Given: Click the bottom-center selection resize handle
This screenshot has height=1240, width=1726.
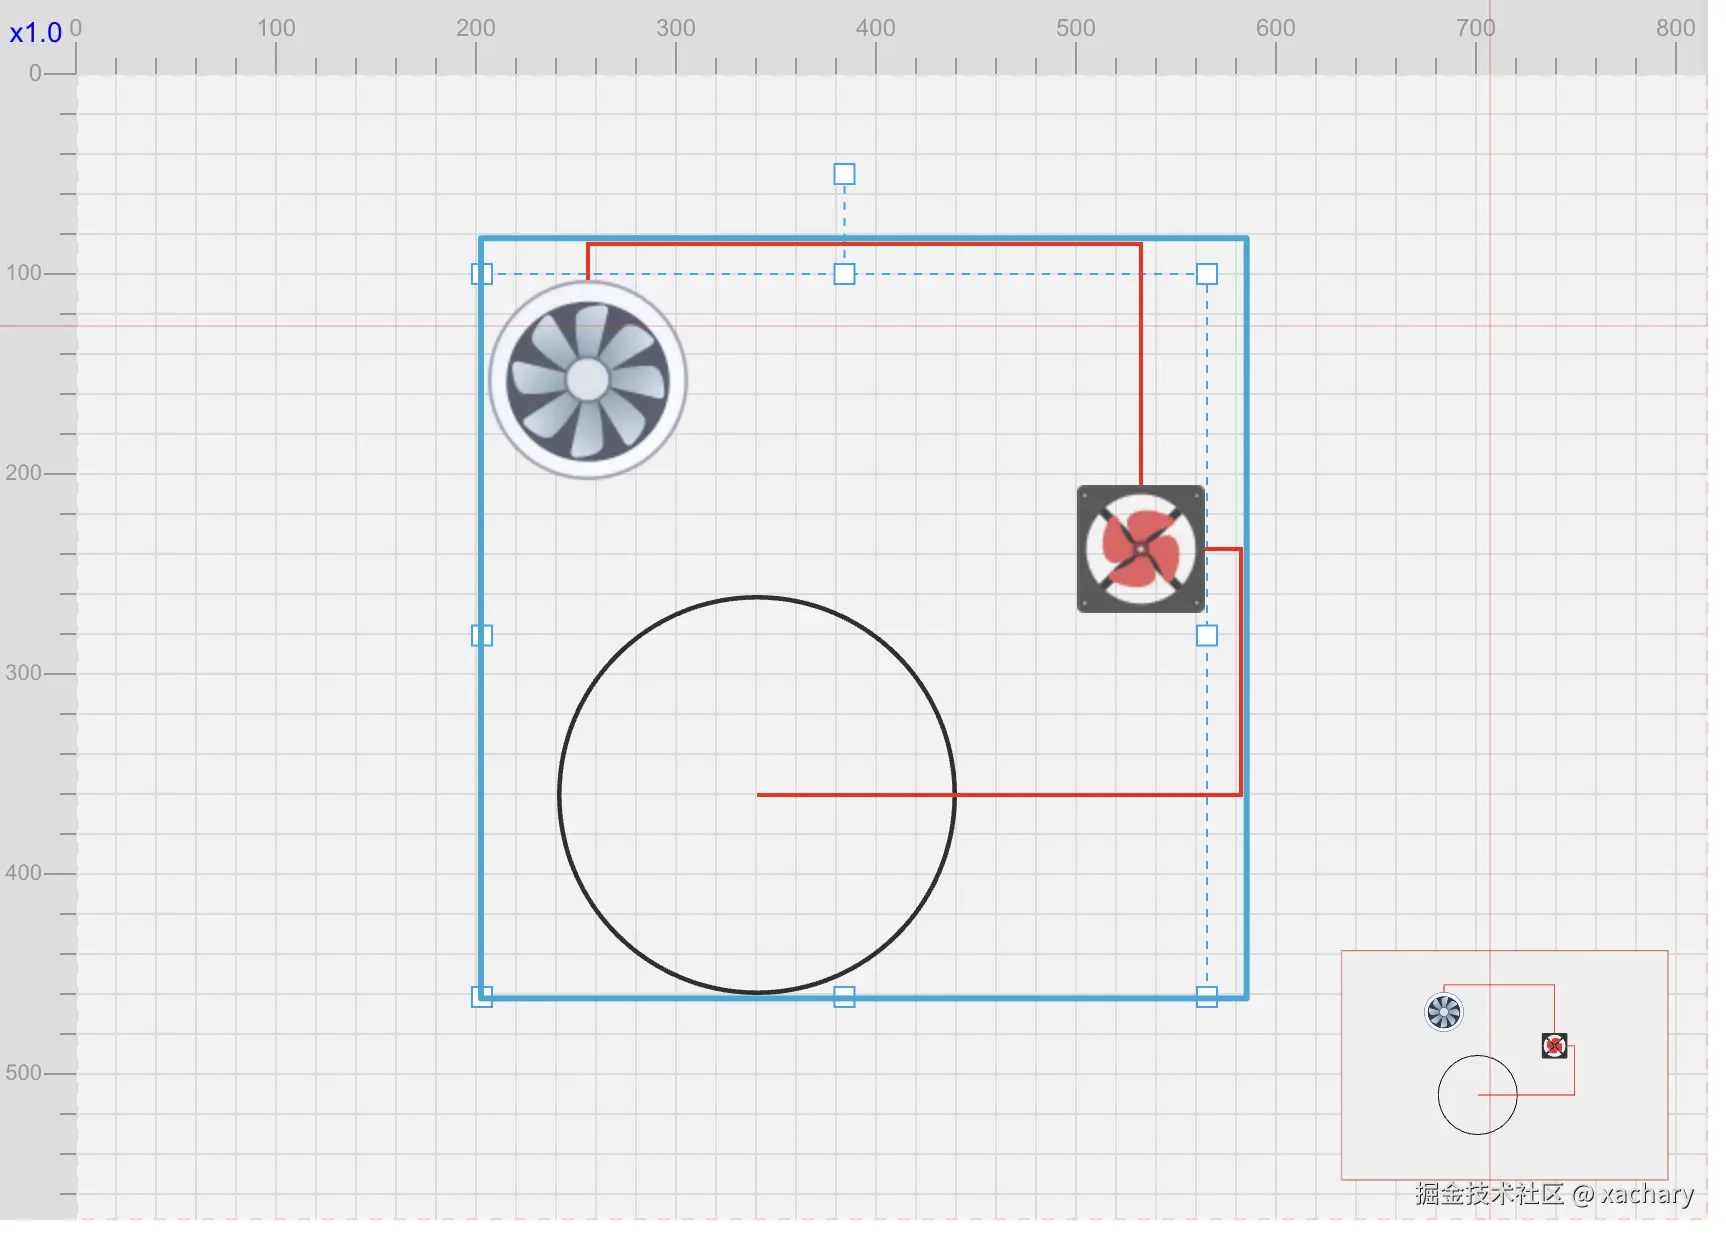Looking at the screenshot, I should click(x=844, y=997).
